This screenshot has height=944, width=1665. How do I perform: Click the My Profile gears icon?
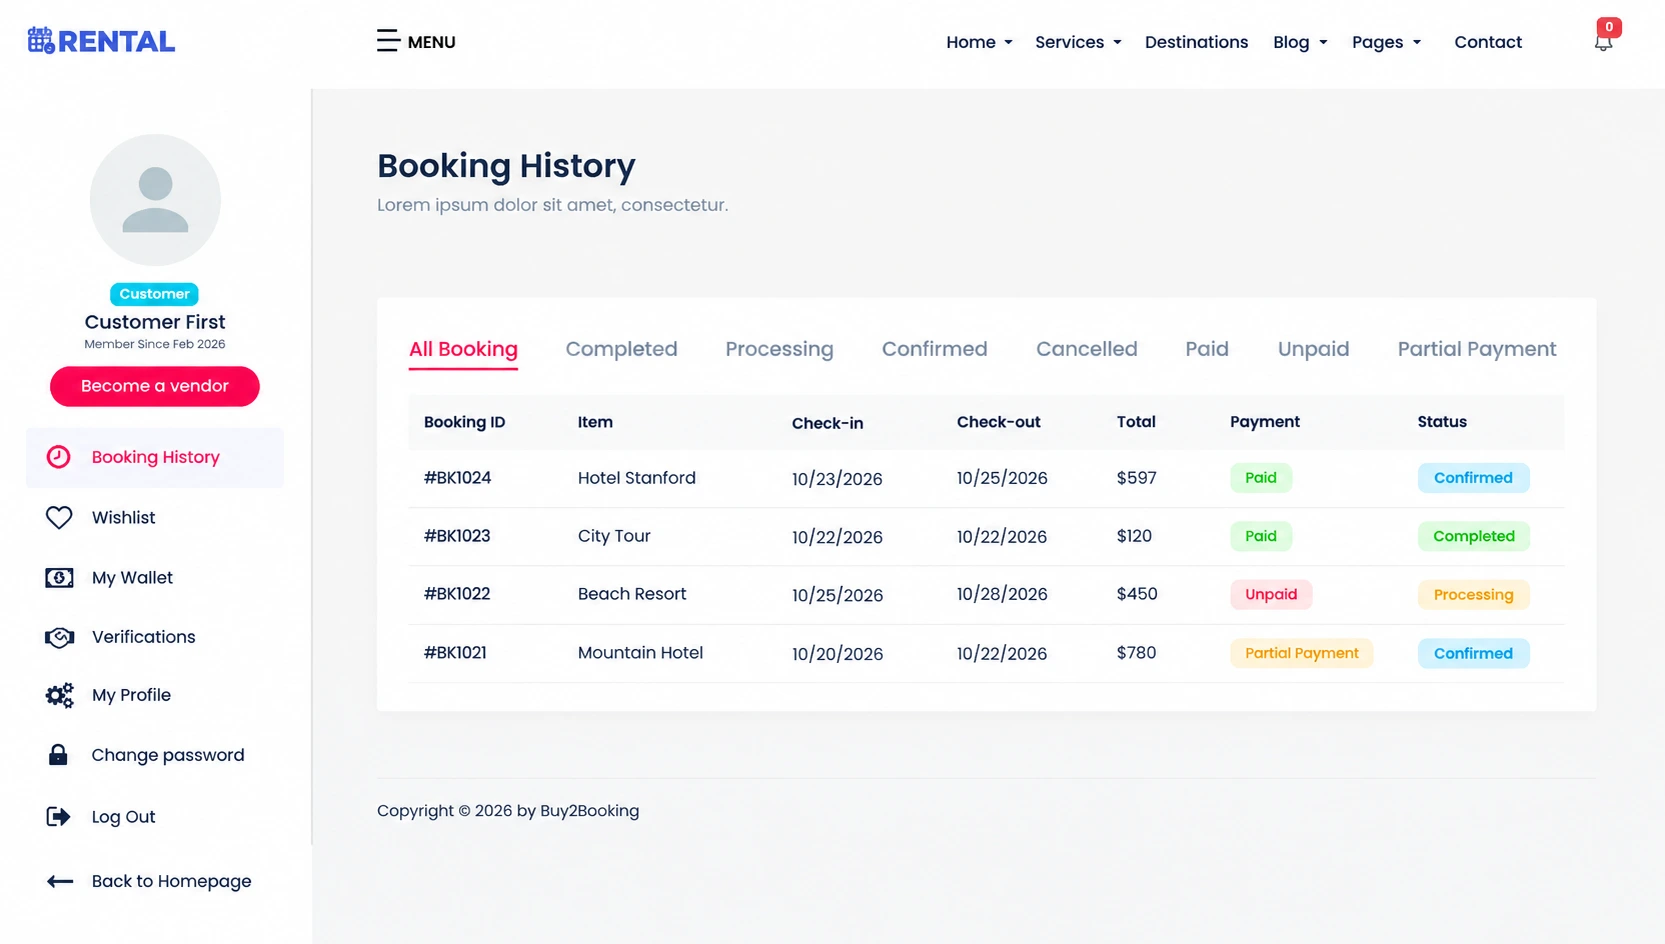click(x=59, y=695)
